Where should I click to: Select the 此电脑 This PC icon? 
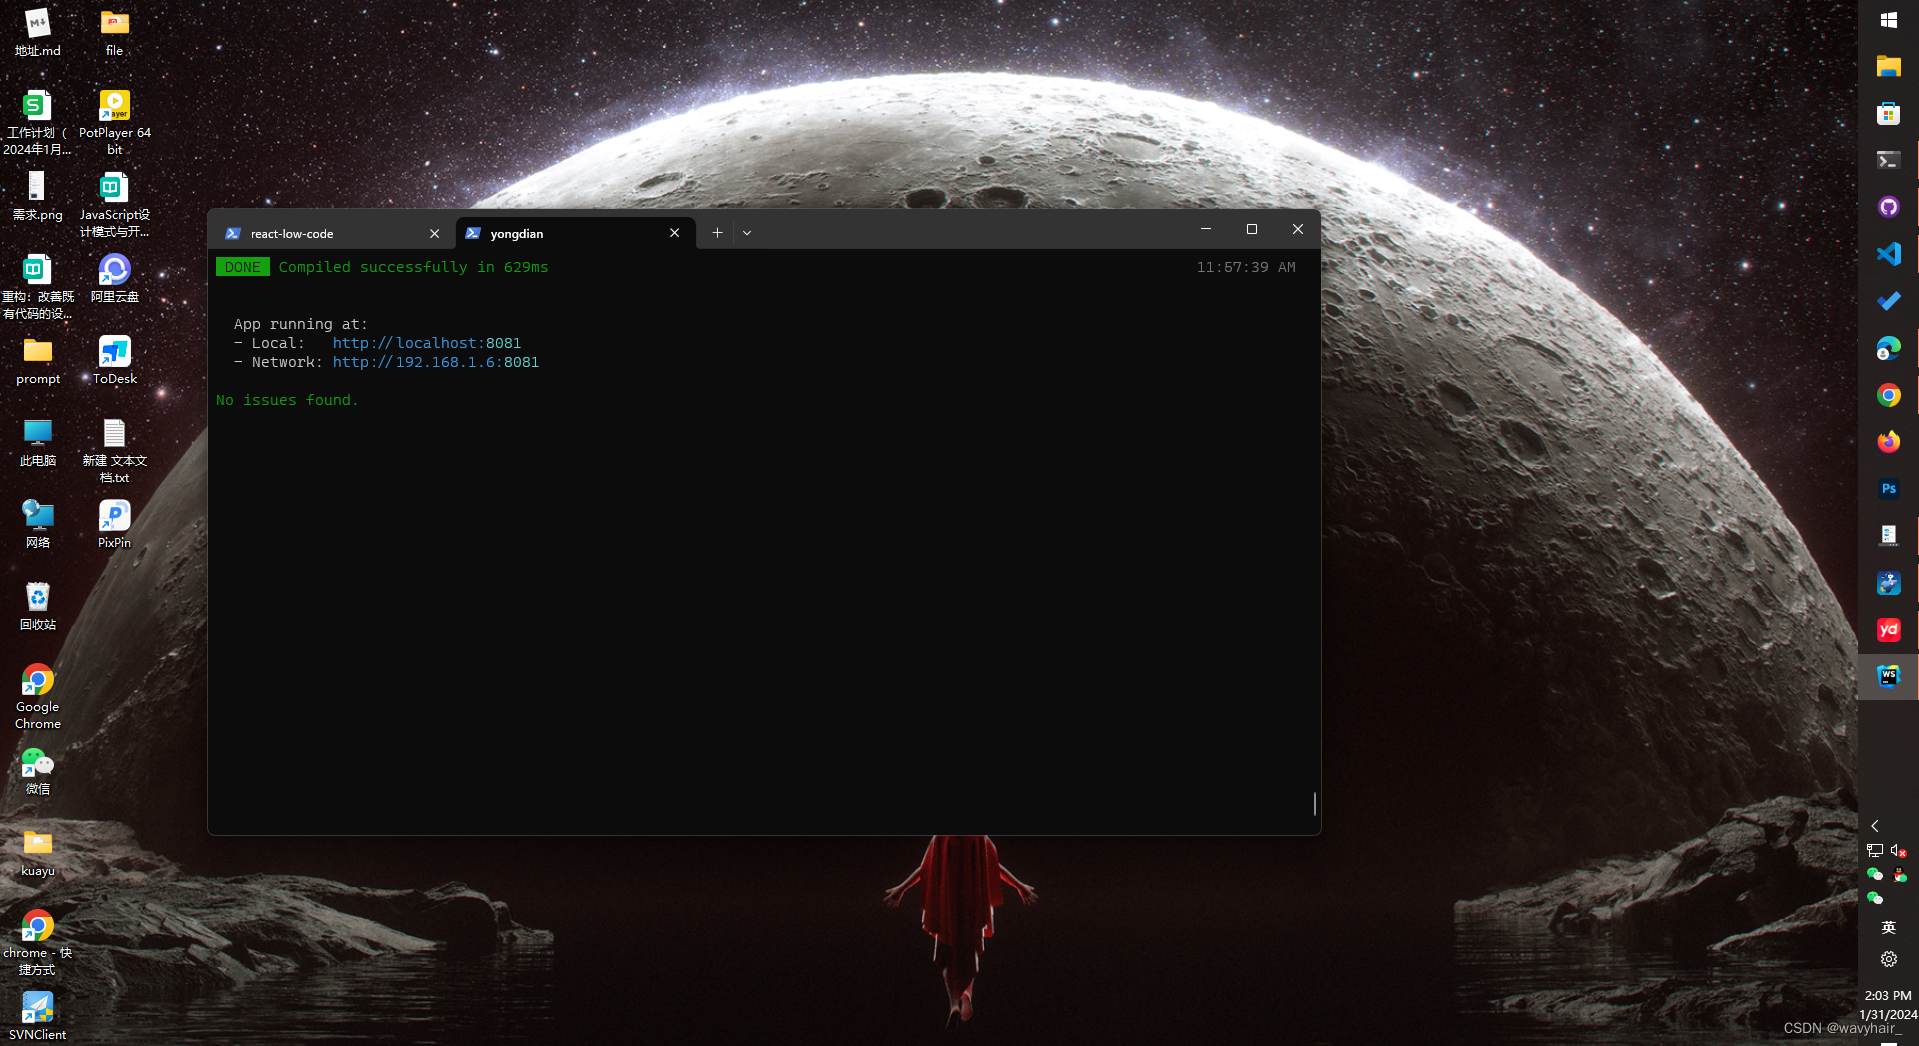pyautogui.click(x=38, y=442)
